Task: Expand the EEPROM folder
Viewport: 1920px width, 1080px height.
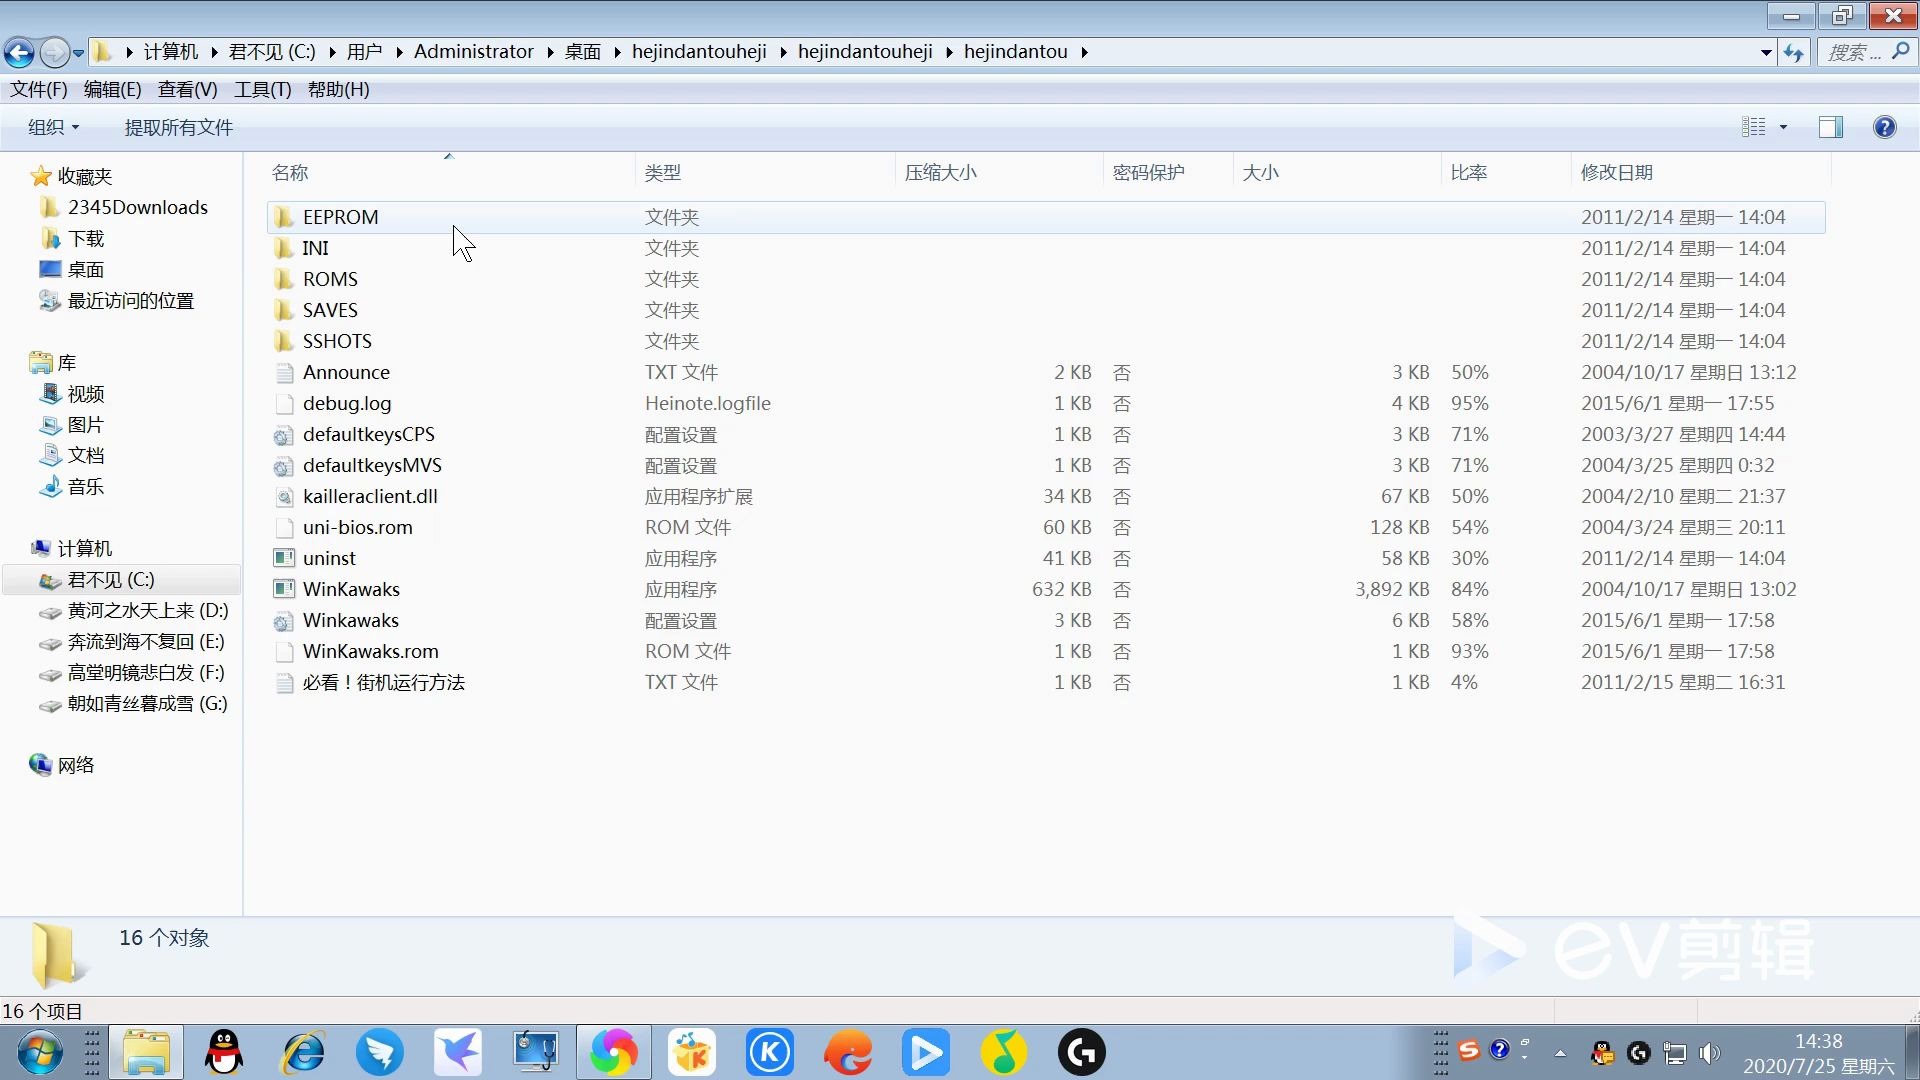Action: (x=339, y=216)
